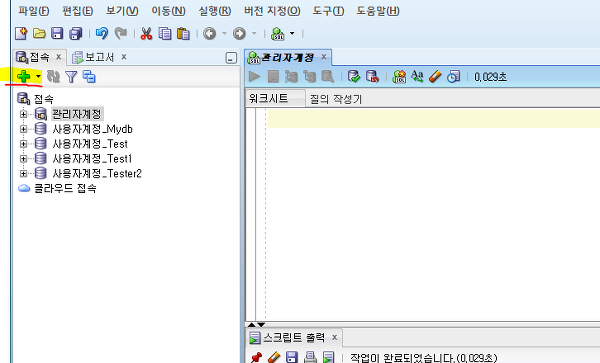This screenshot has height=363, width=600.
Task: Click green plus new connection button
Action: 24,77
